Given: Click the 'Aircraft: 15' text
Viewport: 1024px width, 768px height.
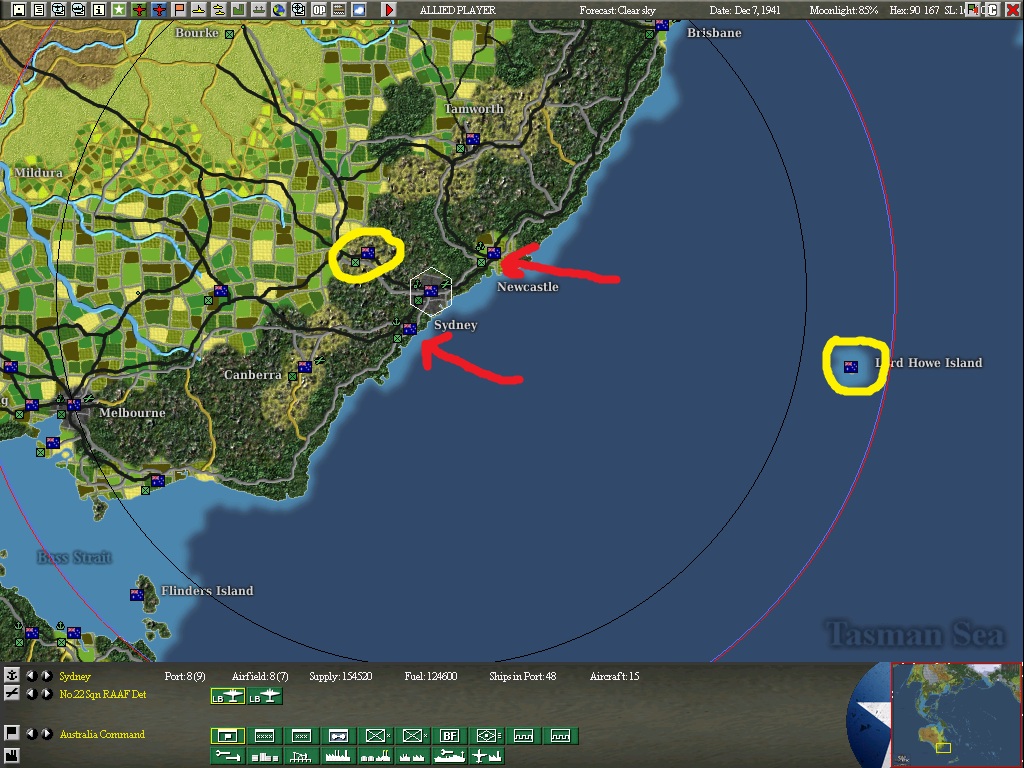Looking at the screenshot, I should click(615, 676).
